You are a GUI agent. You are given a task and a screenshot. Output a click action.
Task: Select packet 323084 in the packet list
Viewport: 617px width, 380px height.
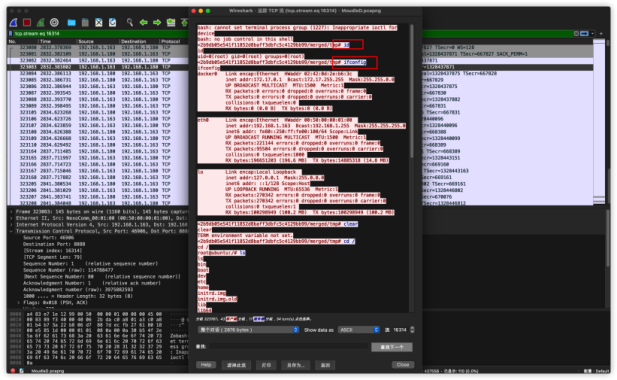pyautogui.click(x=98, y=74)
